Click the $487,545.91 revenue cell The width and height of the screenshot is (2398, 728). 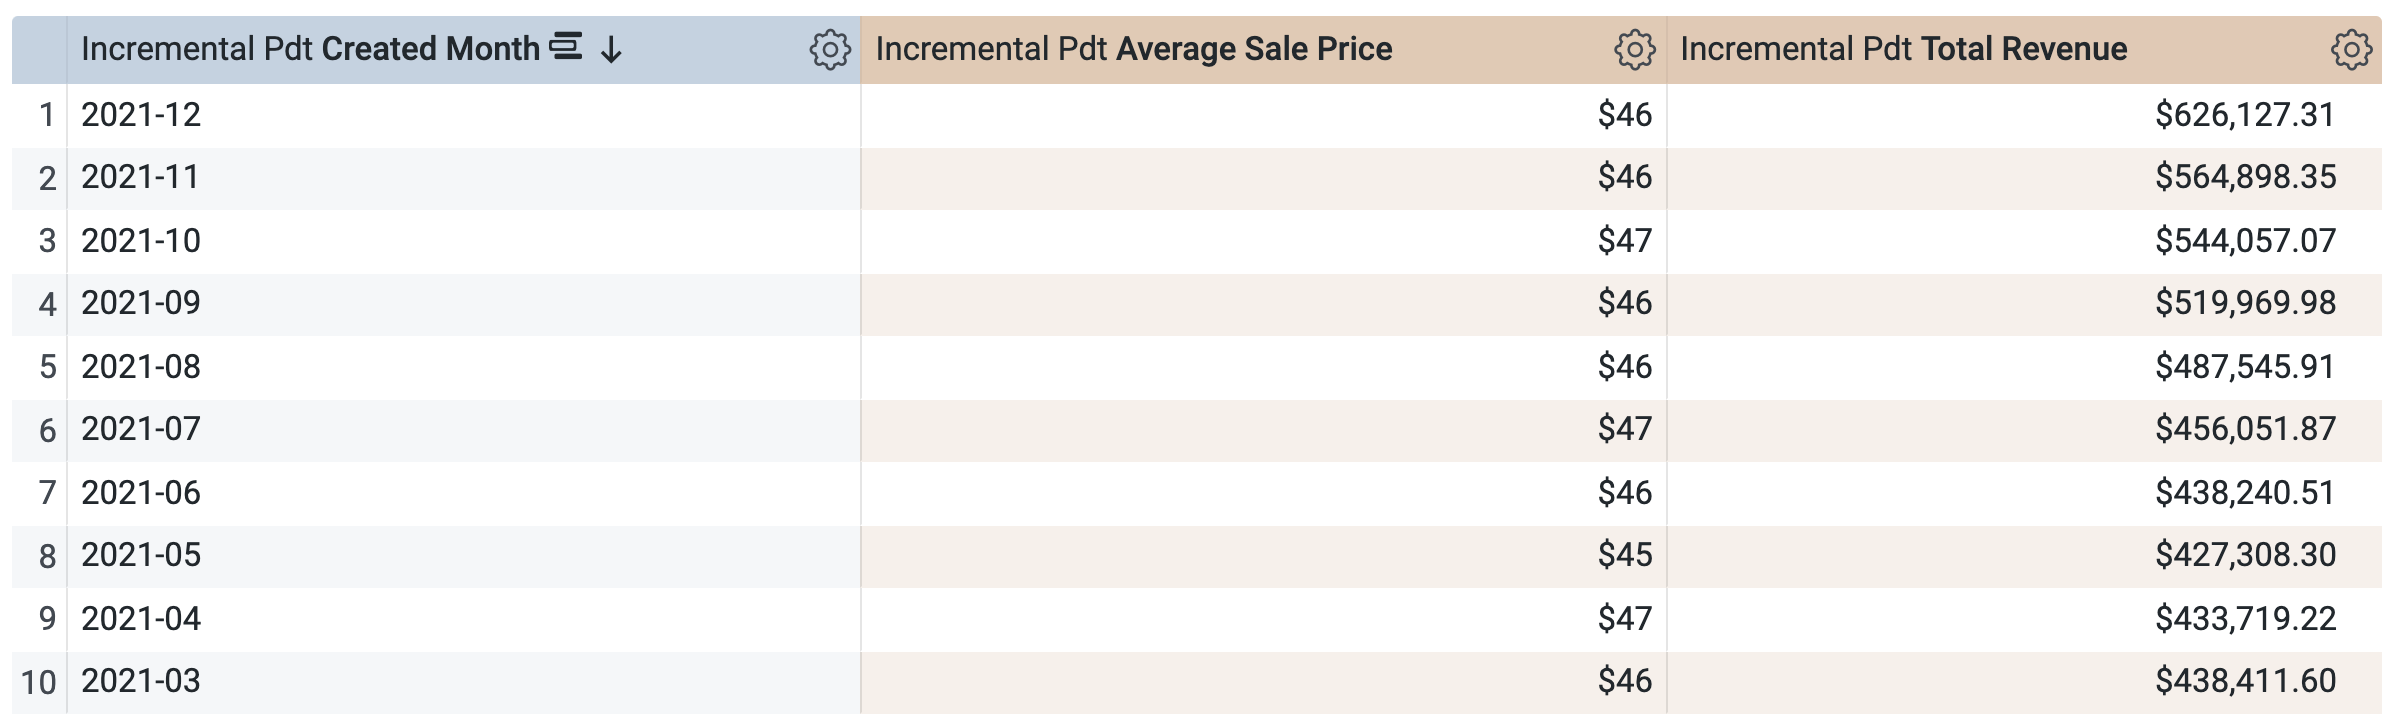click(x=2244, y=367)
